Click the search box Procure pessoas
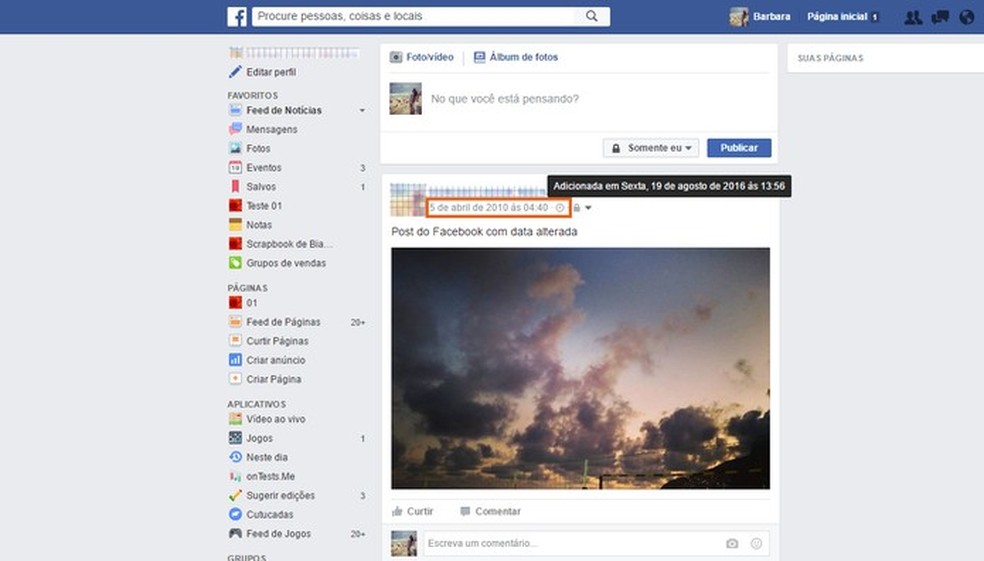This screenshot has height=561, width=984. coord(415,16)
